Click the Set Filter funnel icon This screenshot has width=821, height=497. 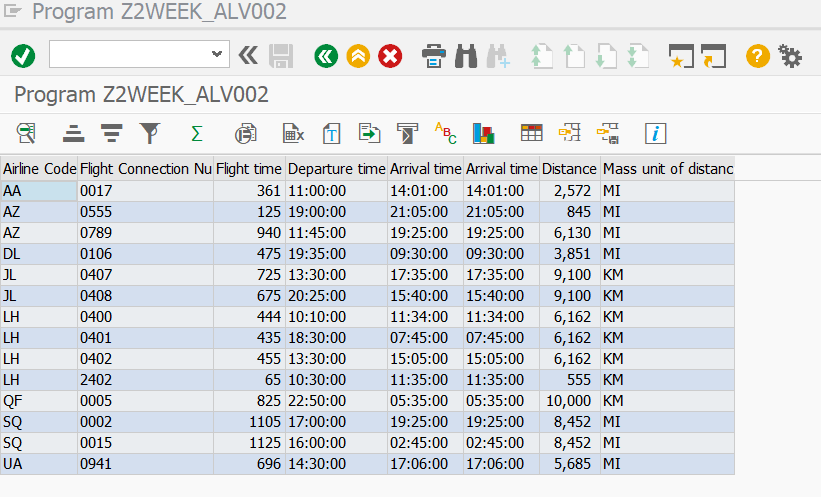(x=150, y=134)
